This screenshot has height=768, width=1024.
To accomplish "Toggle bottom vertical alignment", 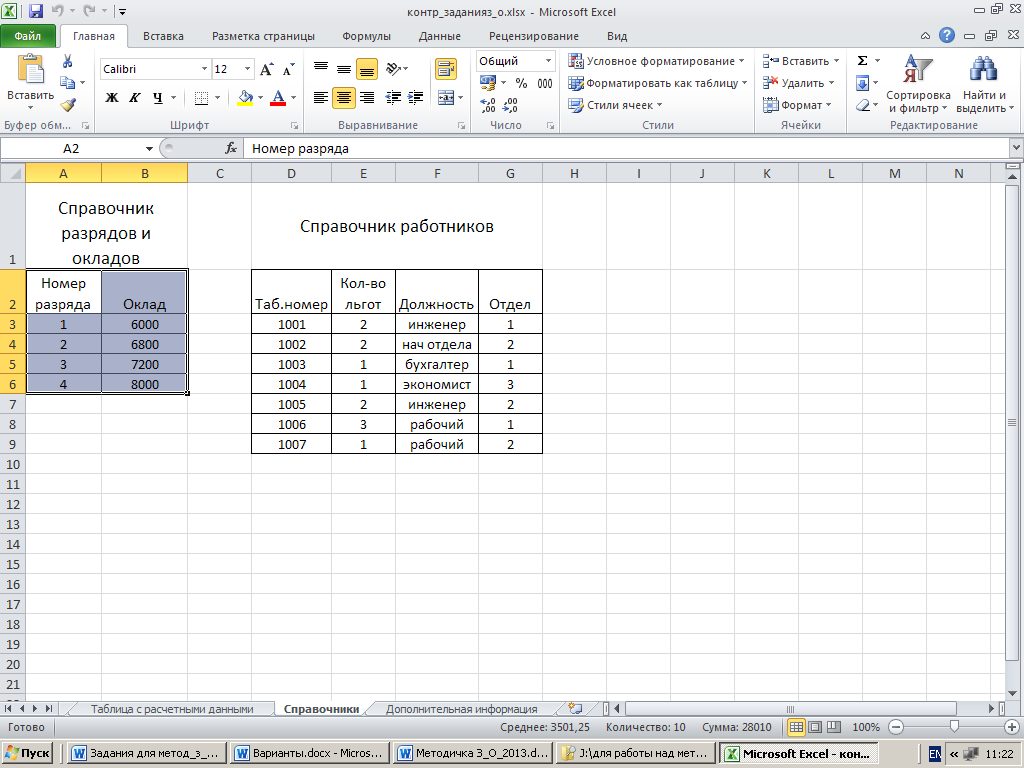I will click(x=366, y=69).
